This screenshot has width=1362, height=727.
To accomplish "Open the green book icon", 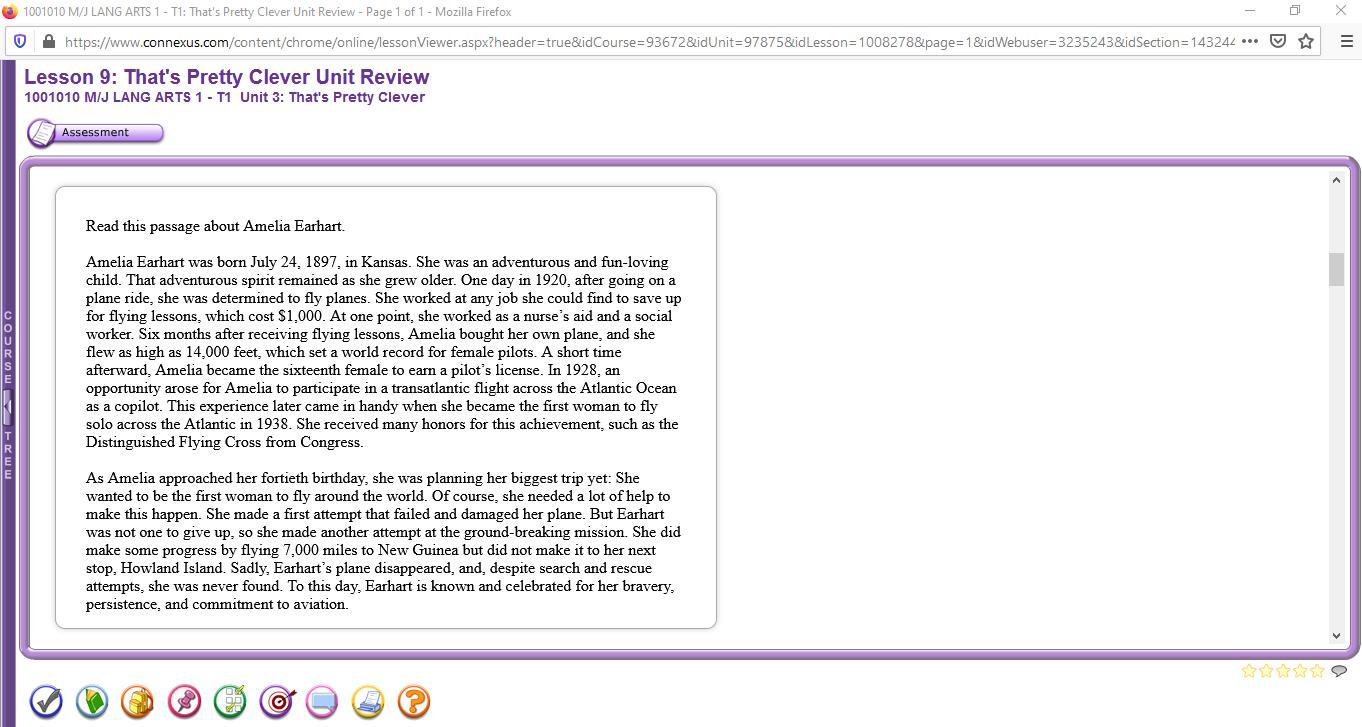I will click(92, 702).
